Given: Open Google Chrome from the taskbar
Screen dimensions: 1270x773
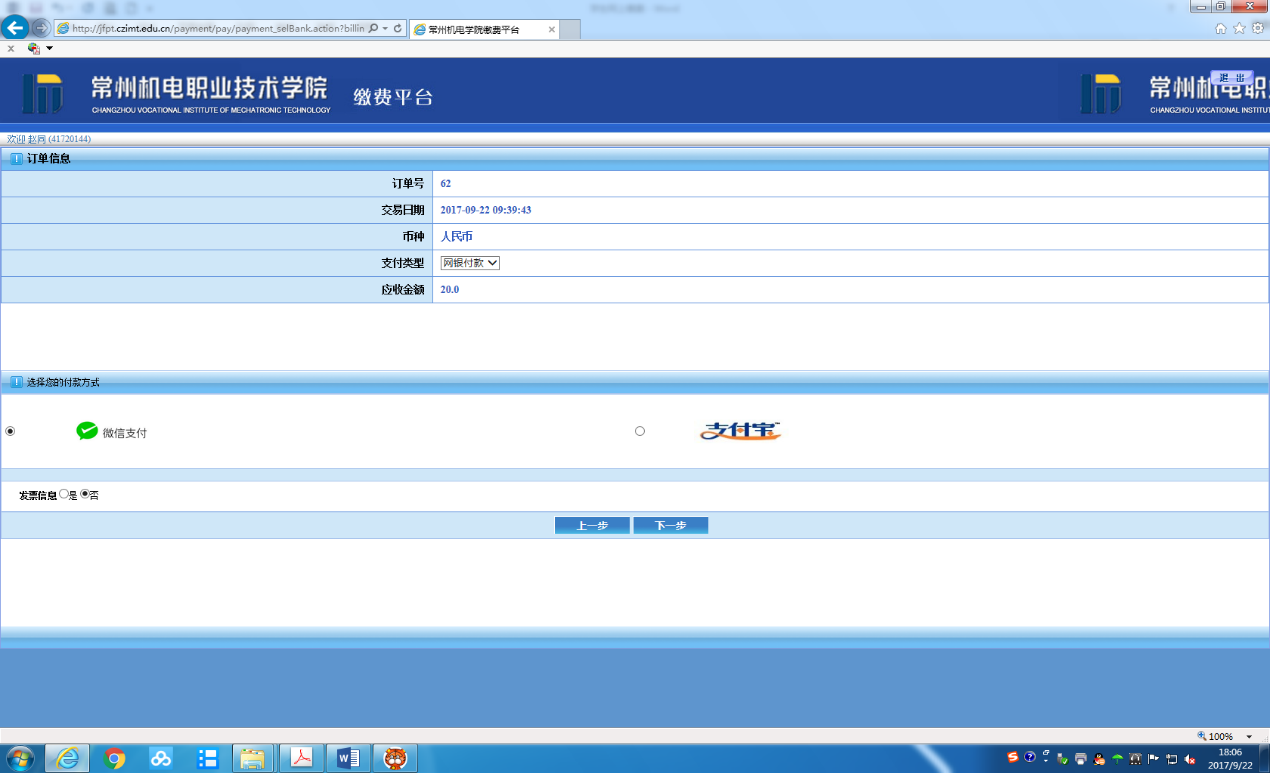Looking at the screenshot, I should coord(115,758).
